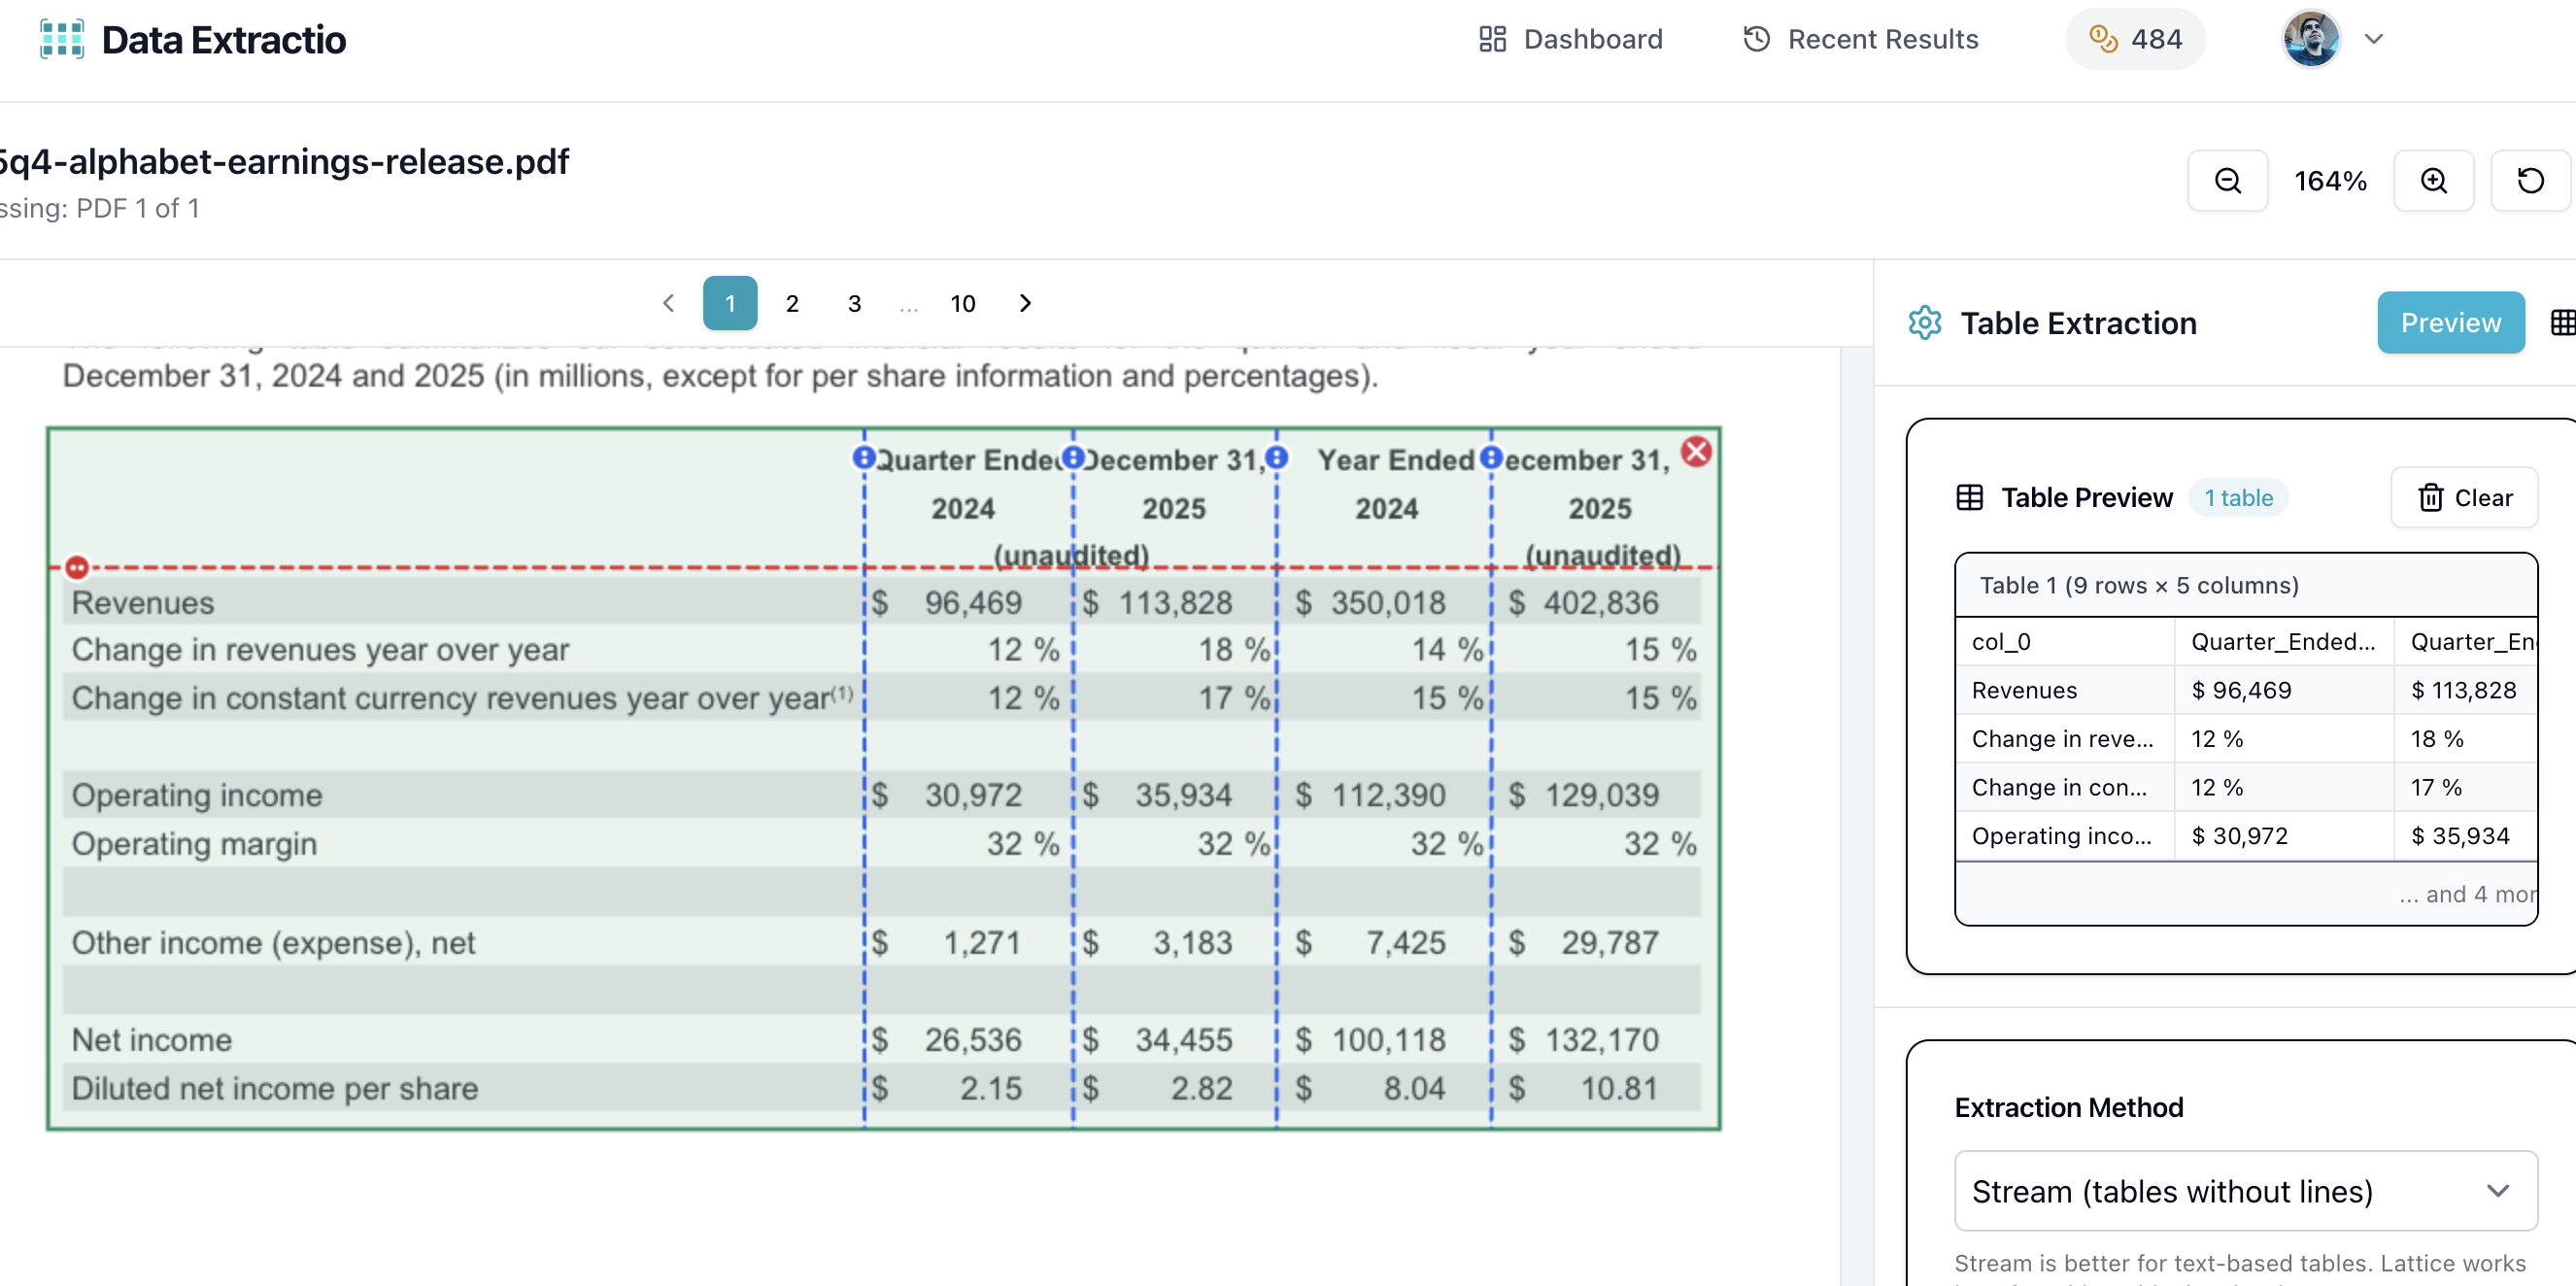Open the Extraction Method dropdown

(x=2245, y=1191)
